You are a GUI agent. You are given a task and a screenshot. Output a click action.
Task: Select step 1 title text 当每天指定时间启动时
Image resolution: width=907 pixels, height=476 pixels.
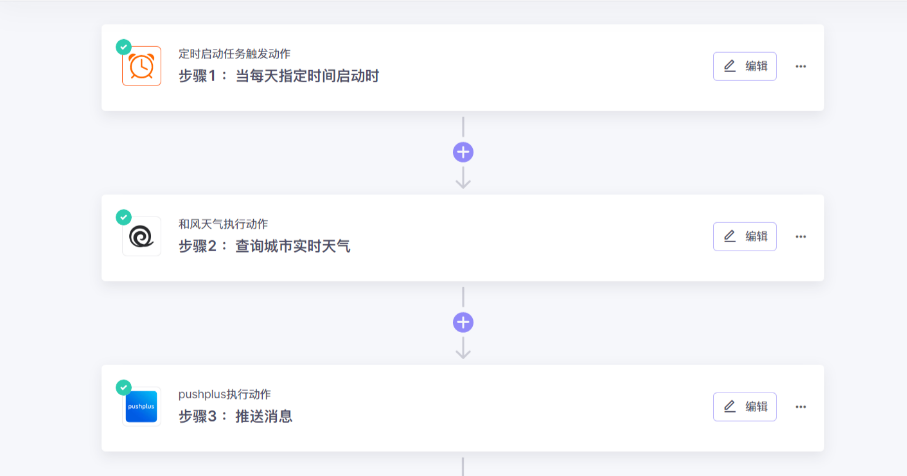click(306, 76)
